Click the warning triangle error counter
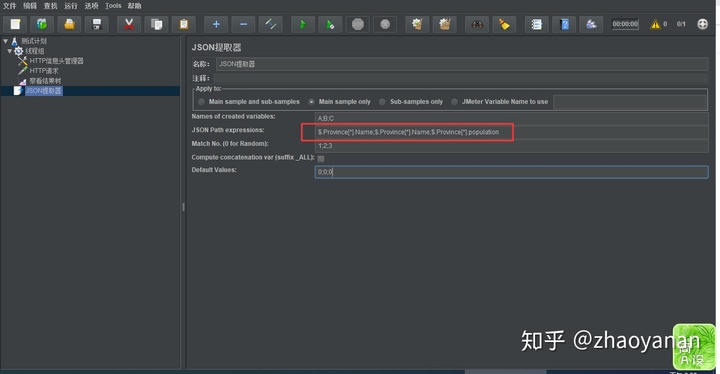Image resolution: width=720 pixels, height=374 pixels. tap(655, 24)
